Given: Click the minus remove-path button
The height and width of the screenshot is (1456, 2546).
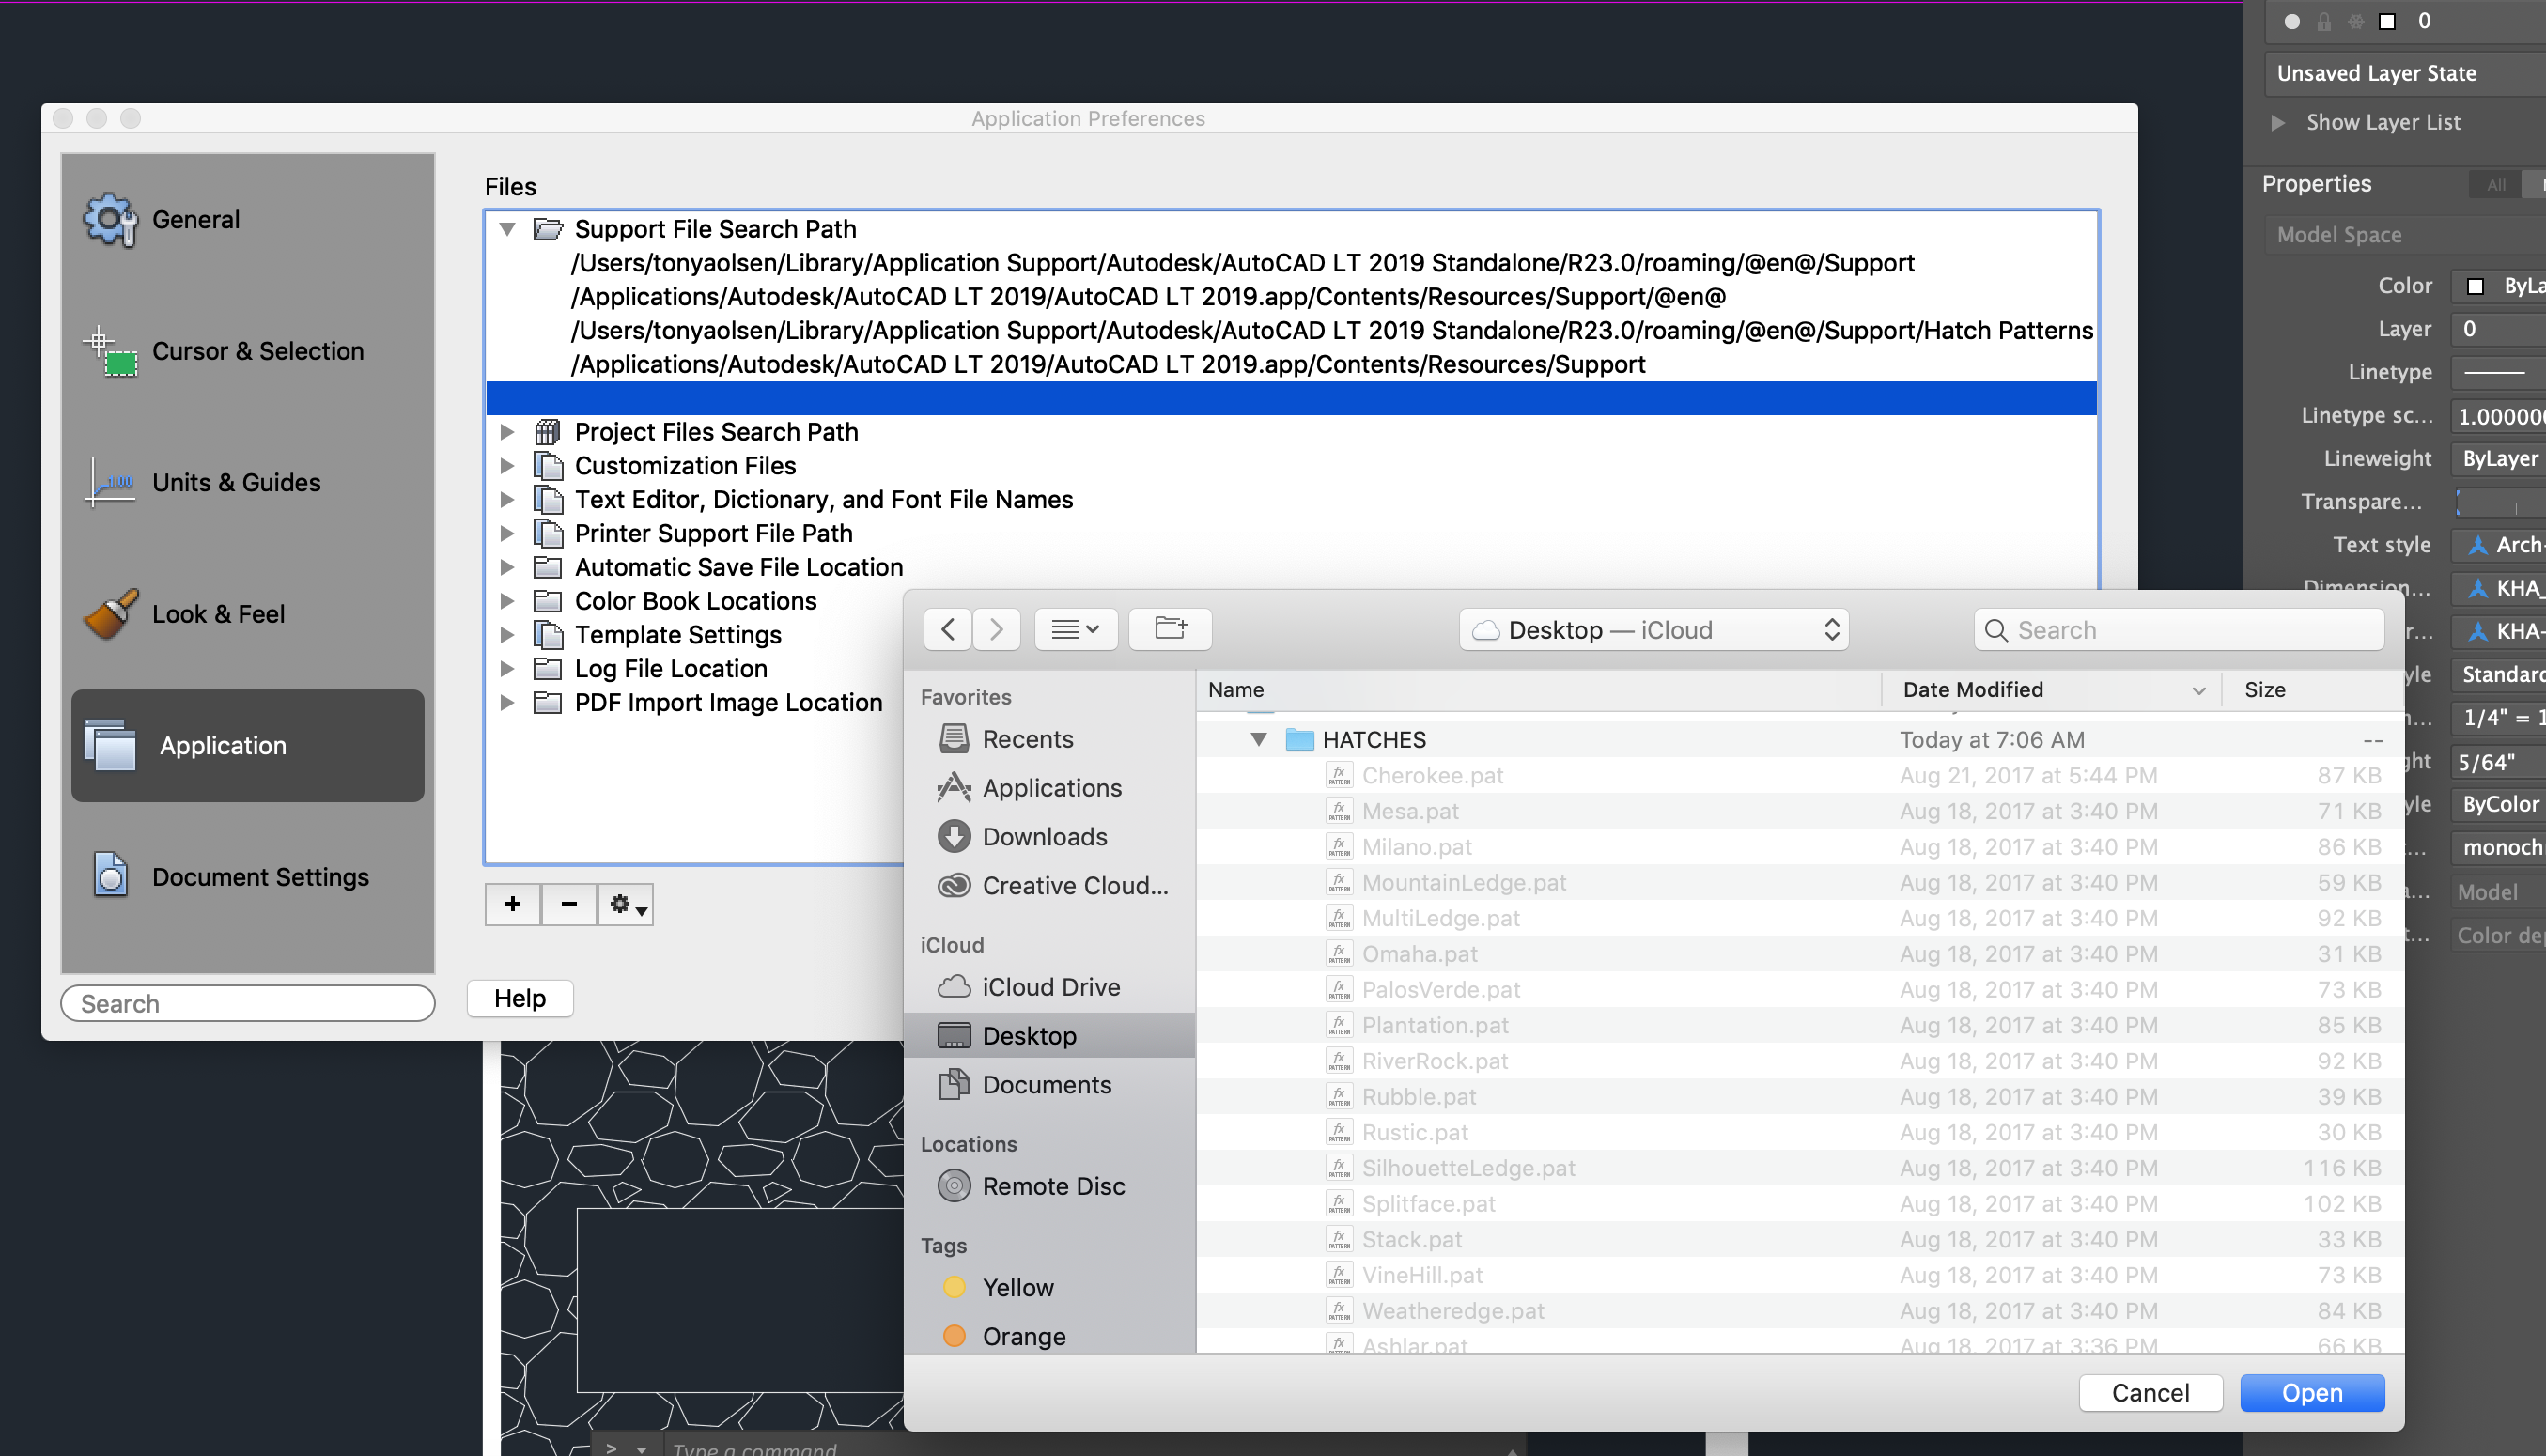Looking at the screenshot, I should tap(569, 904).
